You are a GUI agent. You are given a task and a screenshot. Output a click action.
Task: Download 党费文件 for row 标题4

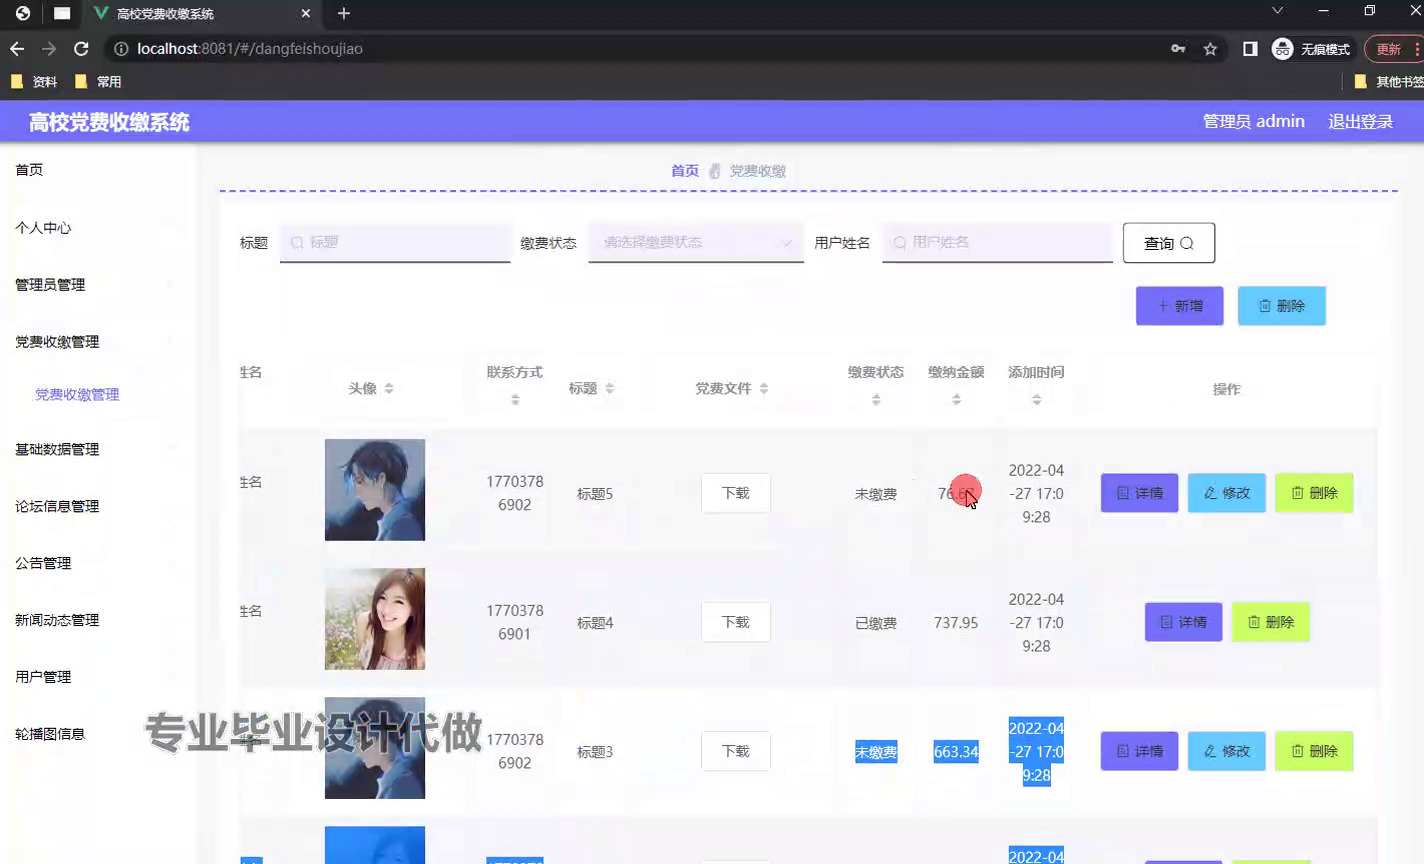click(736, 622)
